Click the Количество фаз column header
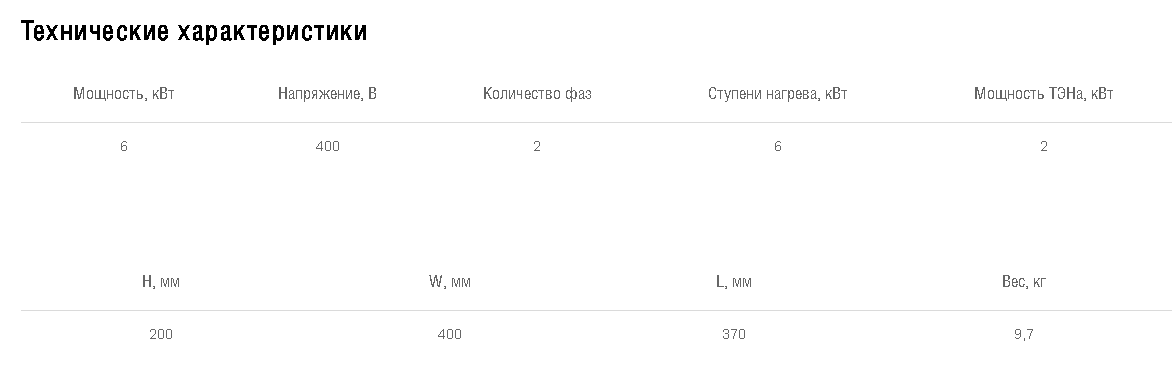 click(537, 93)
